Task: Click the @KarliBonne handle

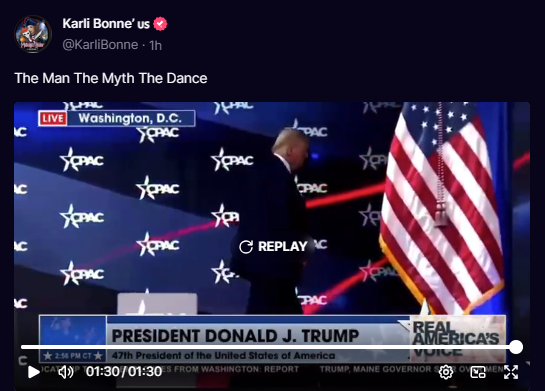Action: [x=100, y=45]
